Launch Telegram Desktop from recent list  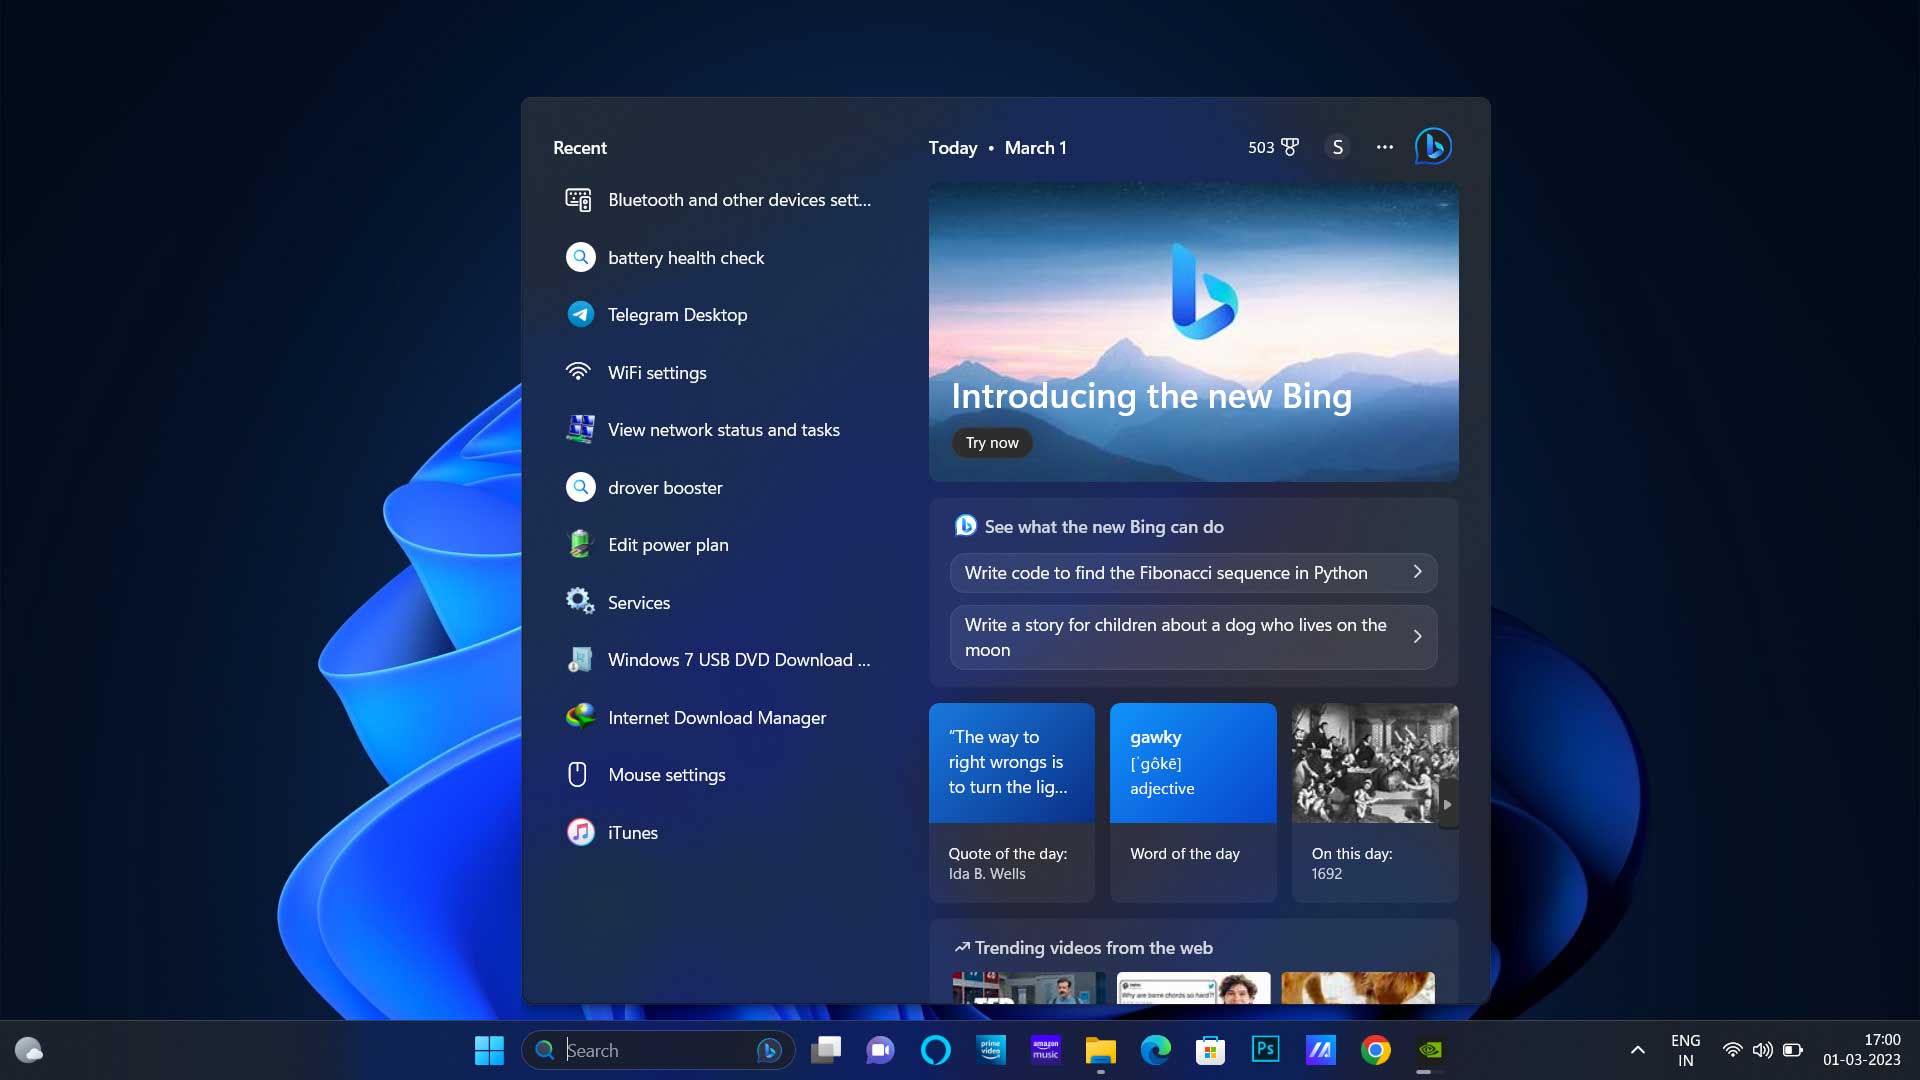[x=719, y=315]
